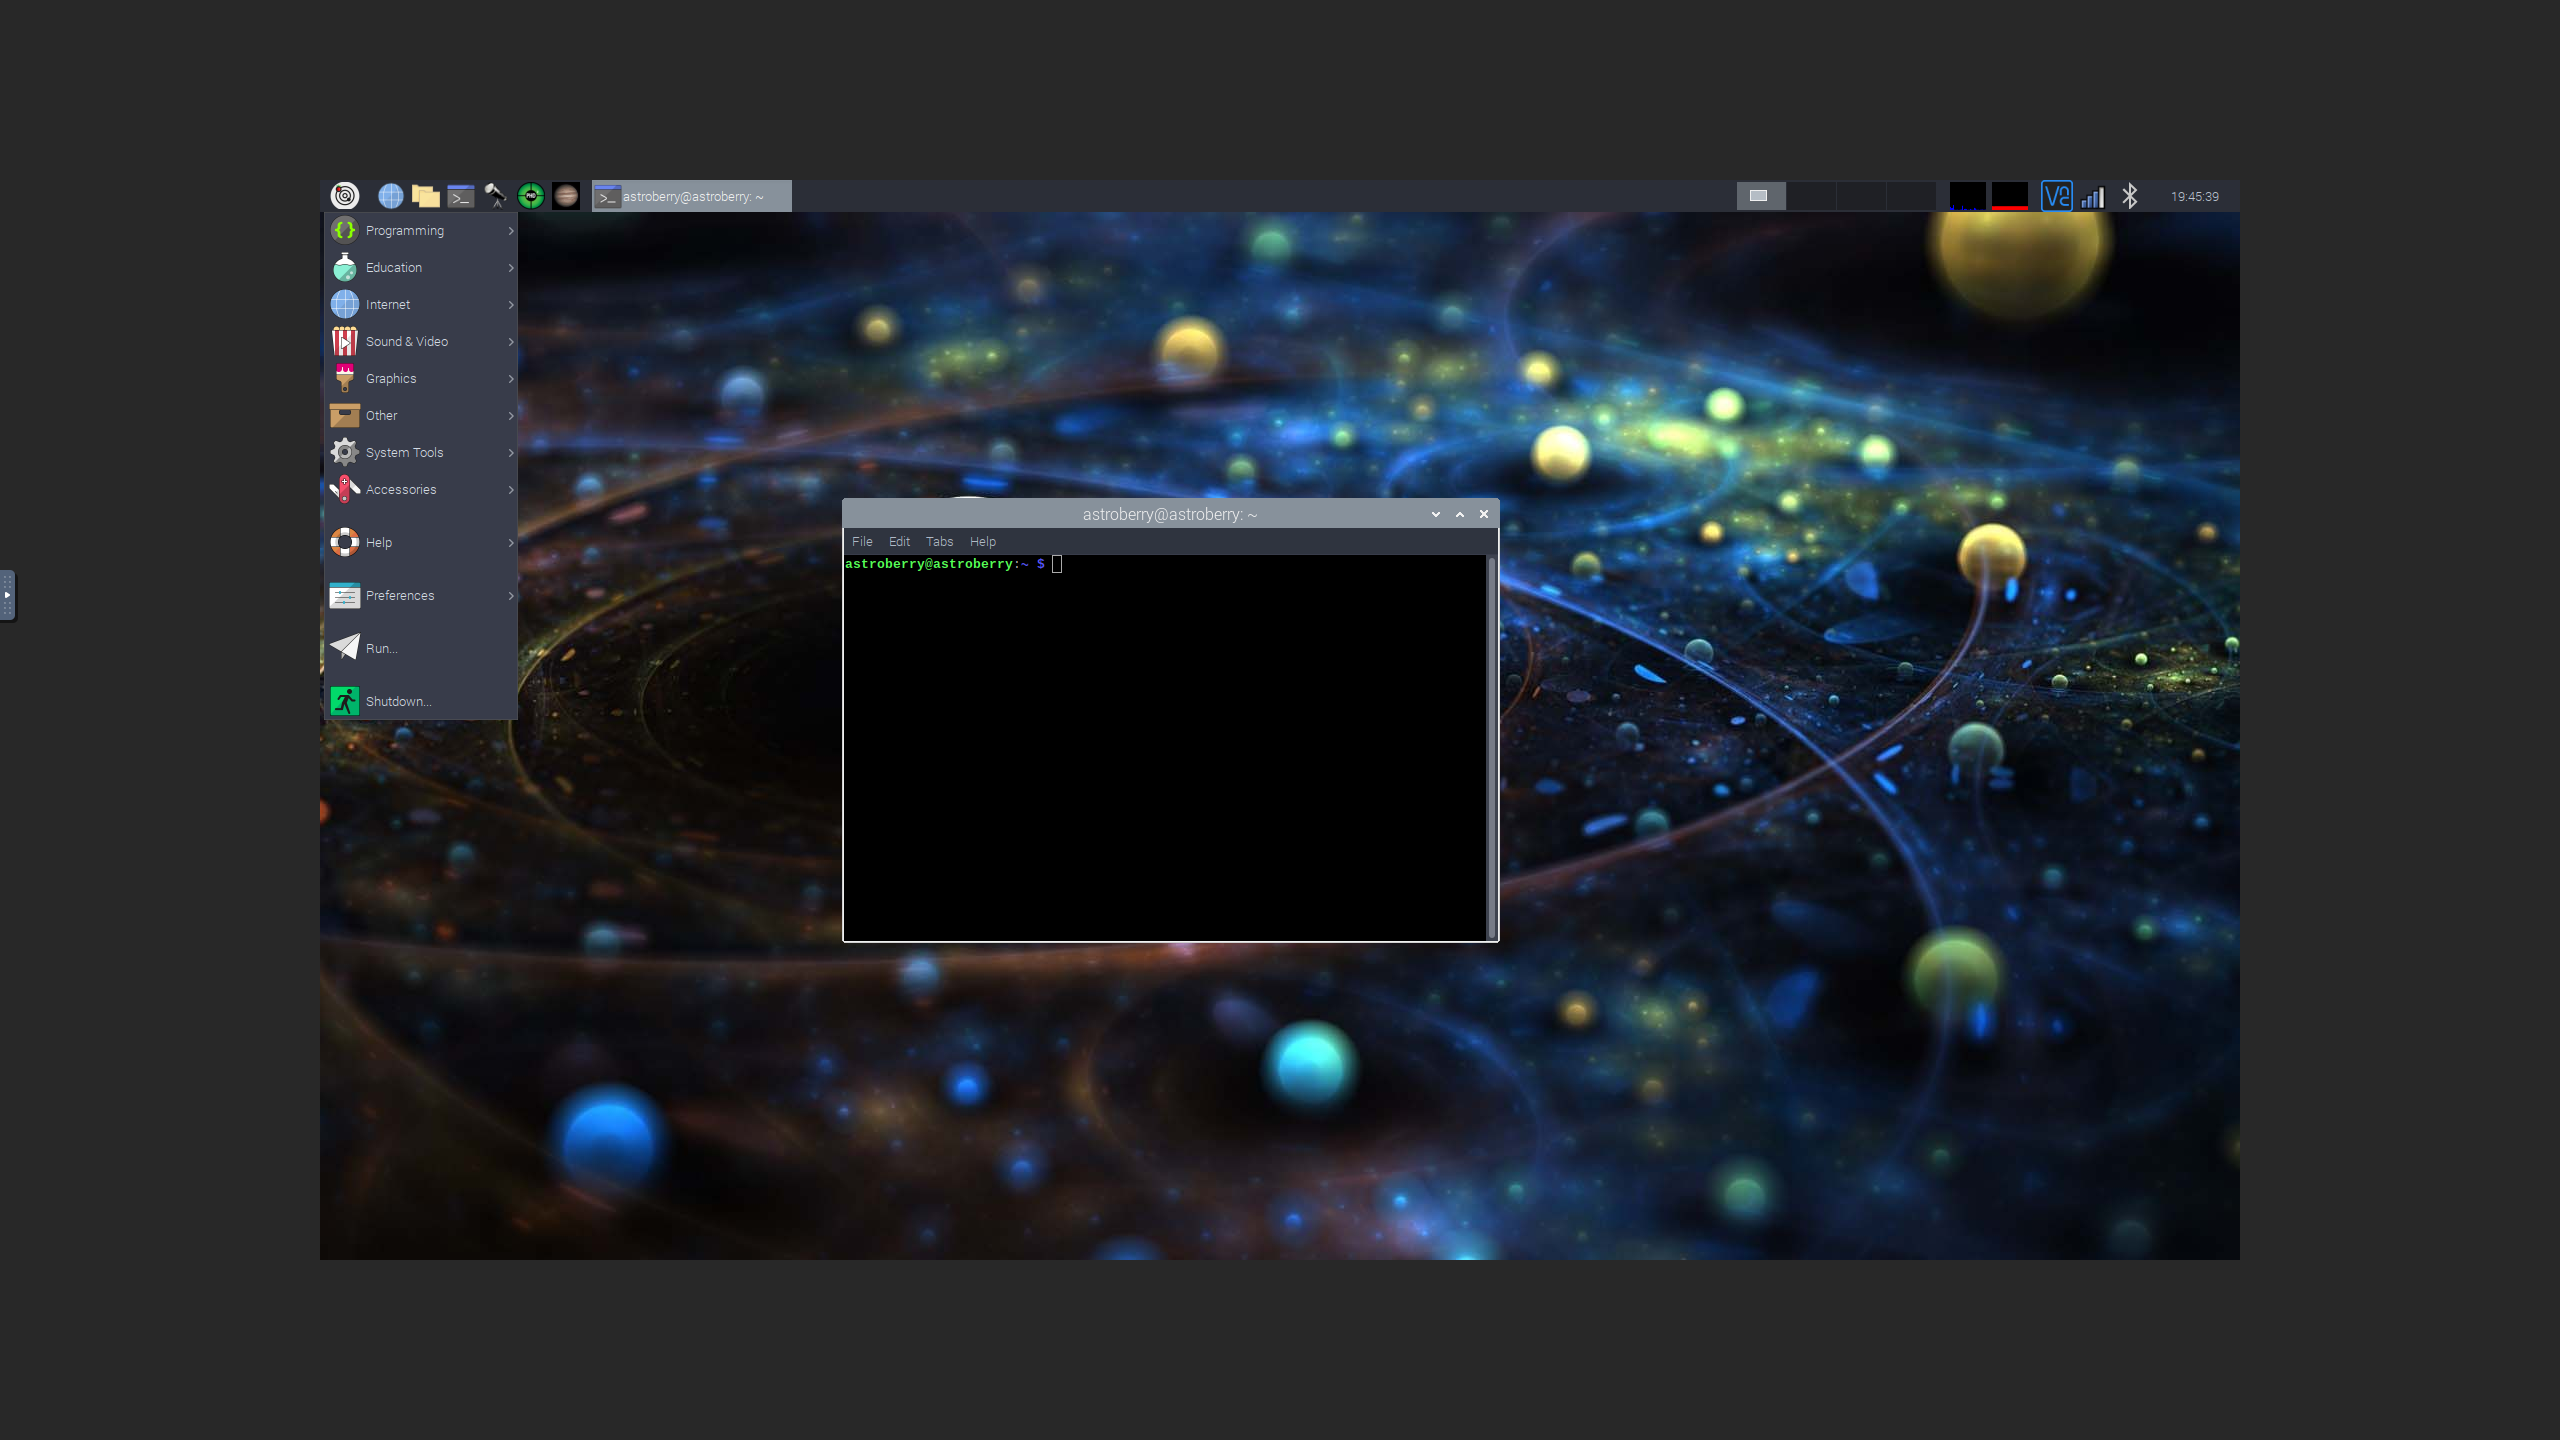2560x1440 pixels.
Task: Launch the telescope application icon
Action: [x=495, y=196]
